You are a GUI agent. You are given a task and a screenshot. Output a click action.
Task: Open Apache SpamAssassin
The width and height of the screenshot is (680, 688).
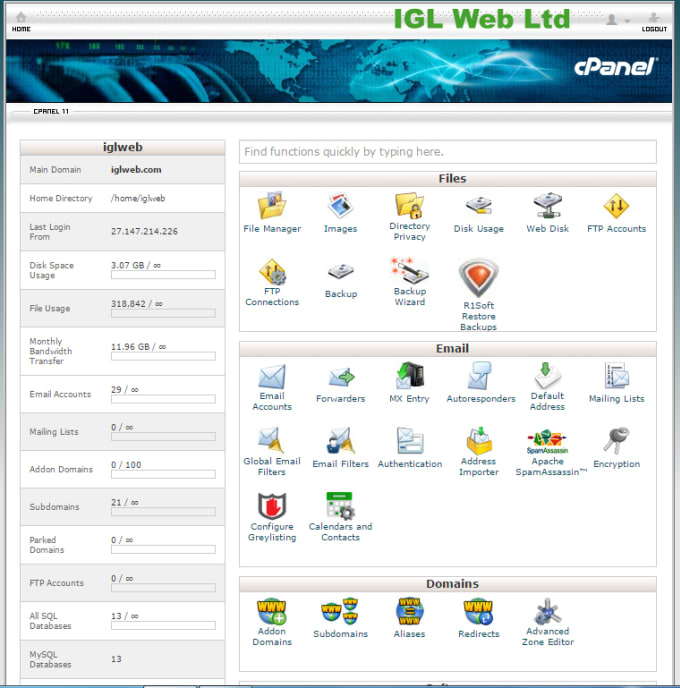click(551, 453)
